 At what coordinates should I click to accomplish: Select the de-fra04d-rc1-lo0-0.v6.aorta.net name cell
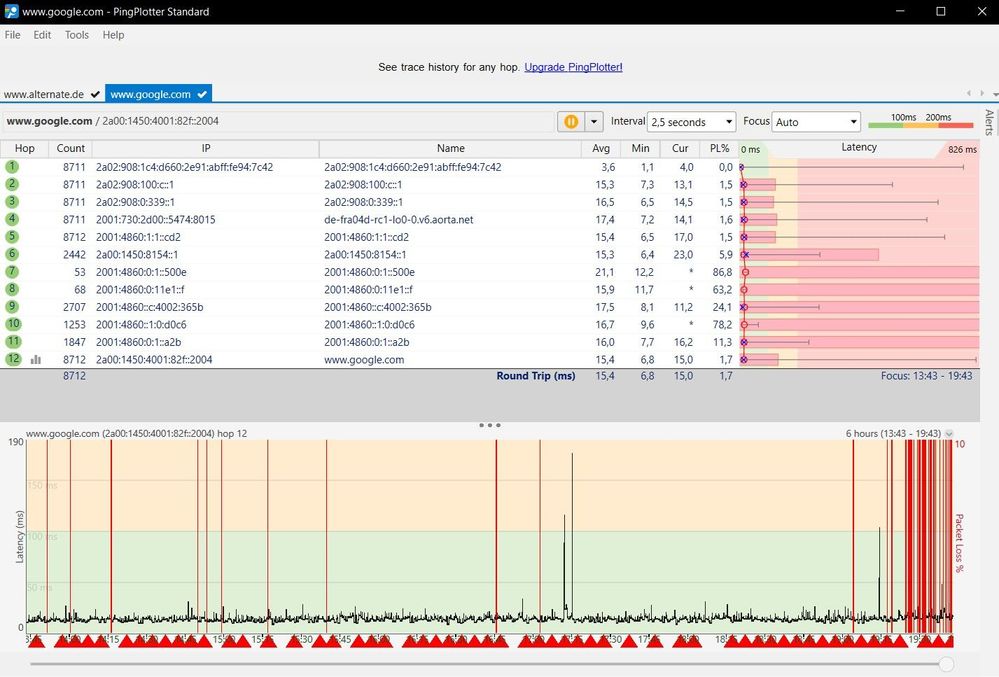pos(399,220)
